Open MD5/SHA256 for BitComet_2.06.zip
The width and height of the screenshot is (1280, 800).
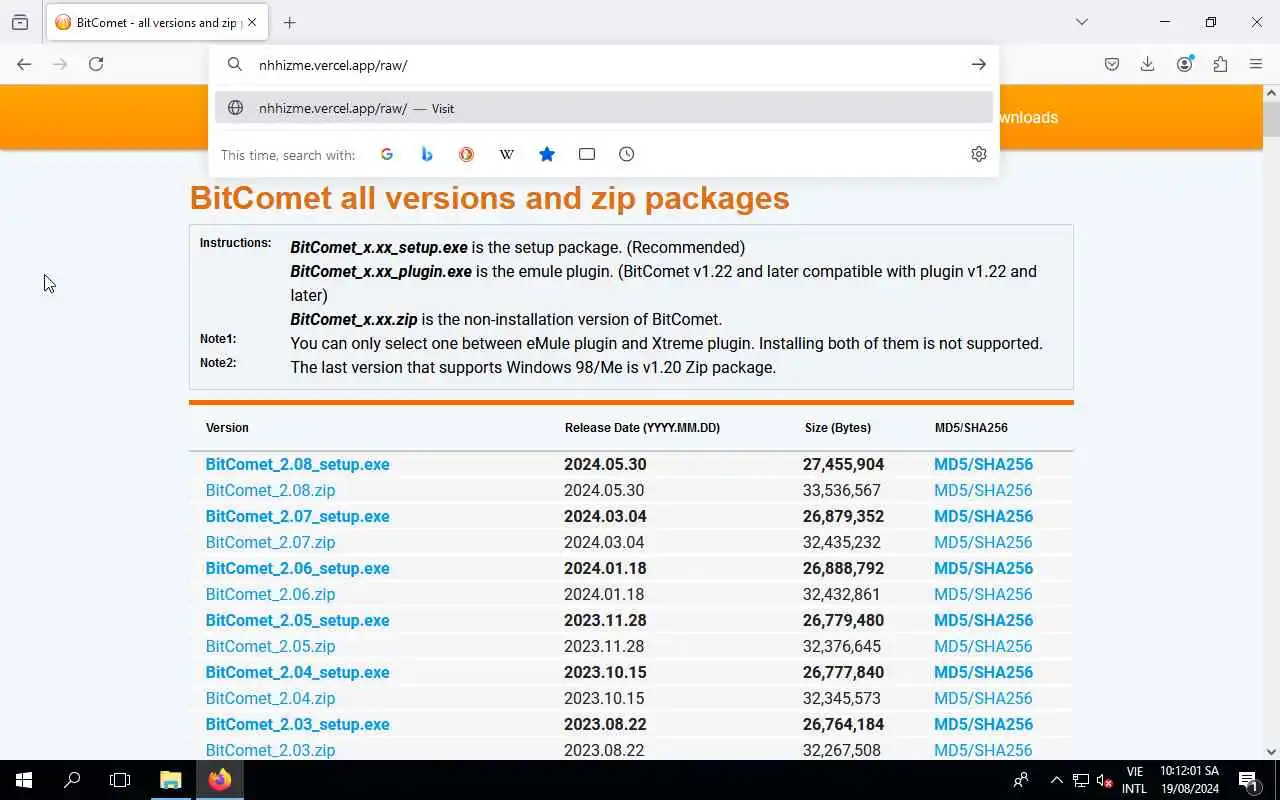[983, 594]
